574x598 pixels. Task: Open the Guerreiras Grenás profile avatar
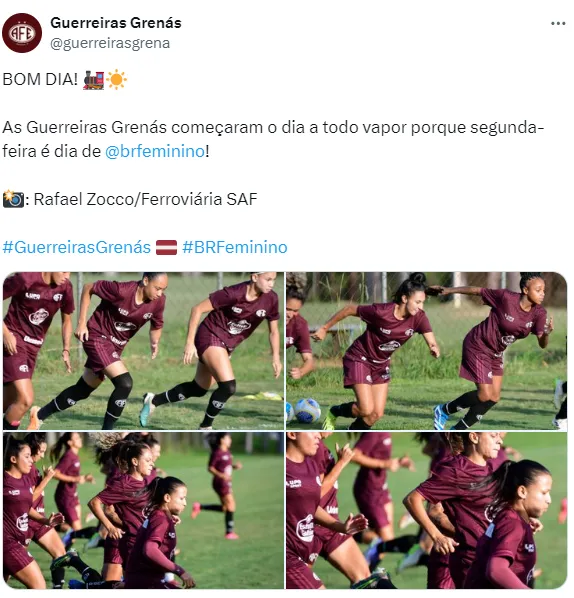22,33
